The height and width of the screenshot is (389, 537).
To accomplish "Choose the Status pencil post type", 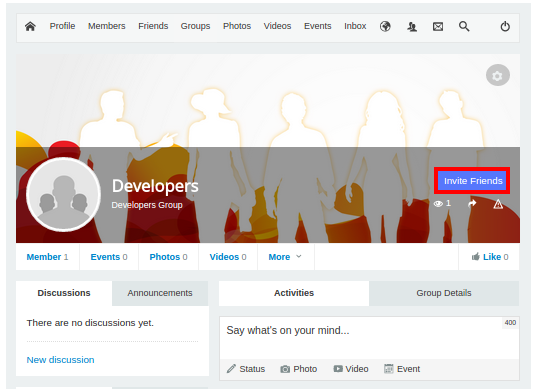I will click(x=246, y=369).
